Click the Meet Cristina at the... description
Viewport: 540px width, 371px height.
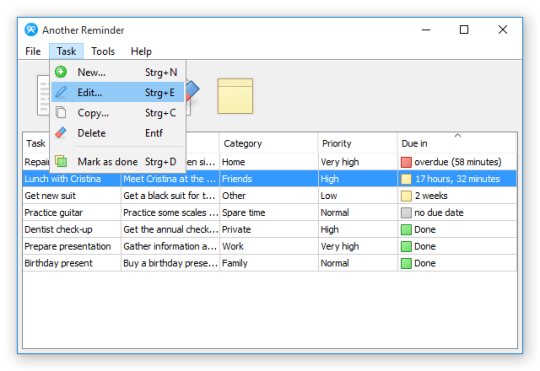pyautogui.click(x=170, y=179)
